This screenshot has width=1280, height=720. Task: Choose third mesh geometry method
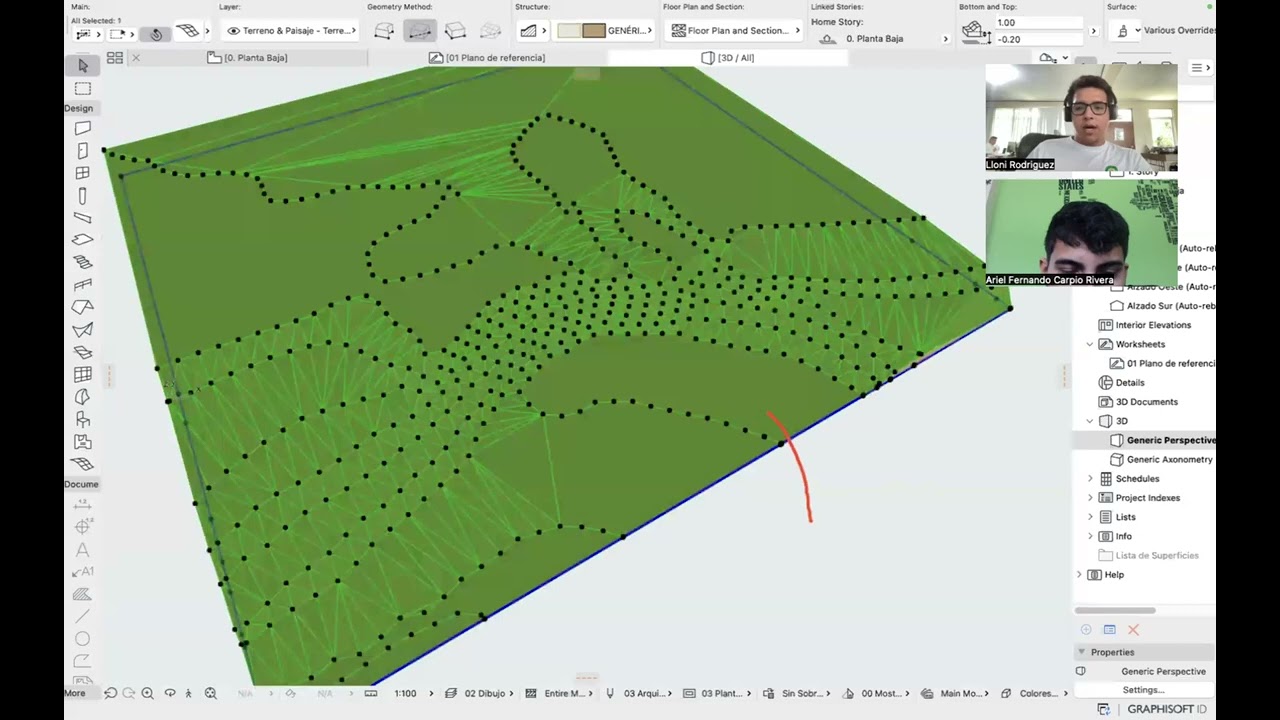coord(455,31)
